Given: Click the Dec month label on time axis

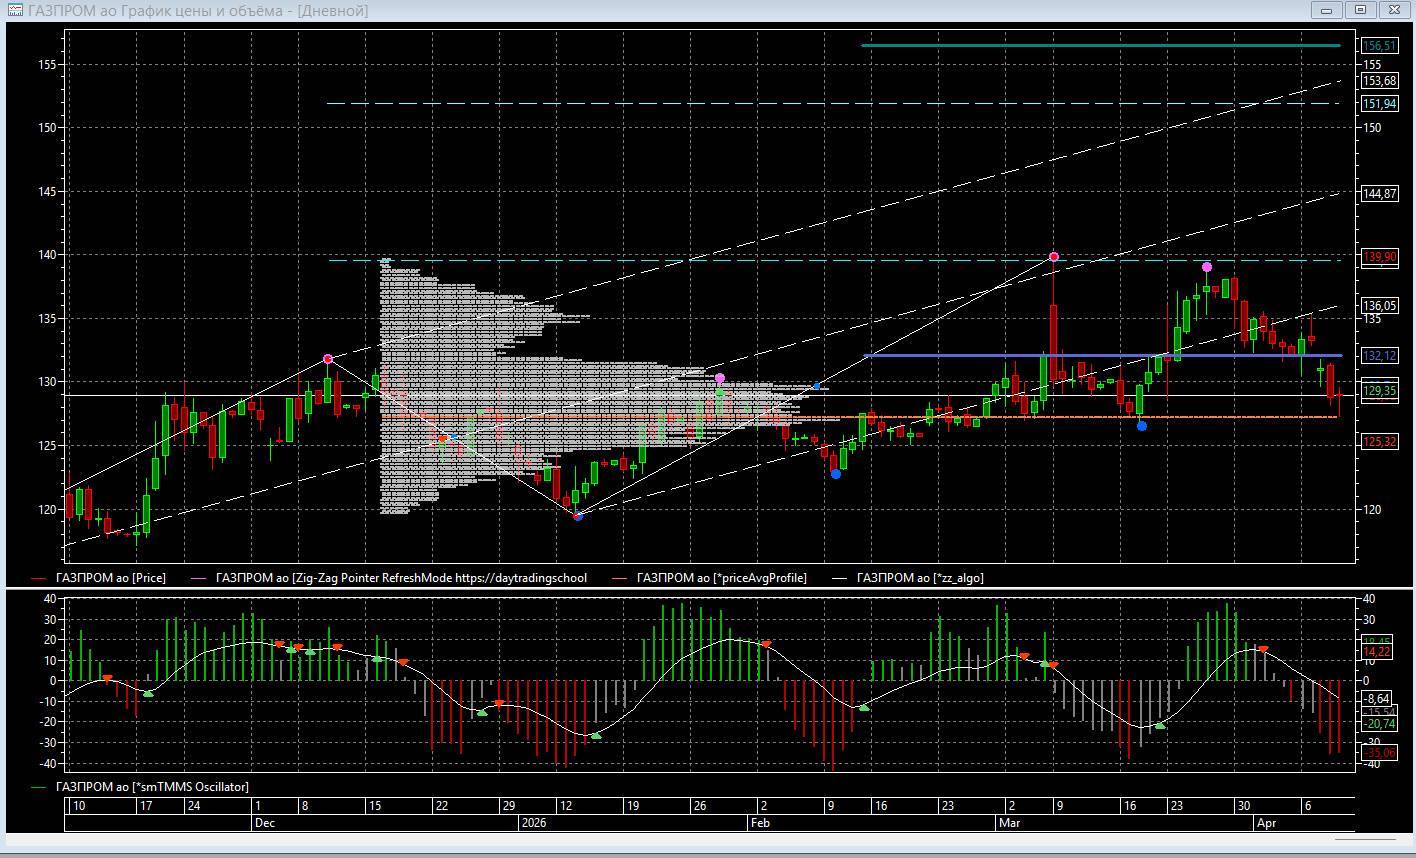Looking at the screenshot, I should tap(266, 823).
